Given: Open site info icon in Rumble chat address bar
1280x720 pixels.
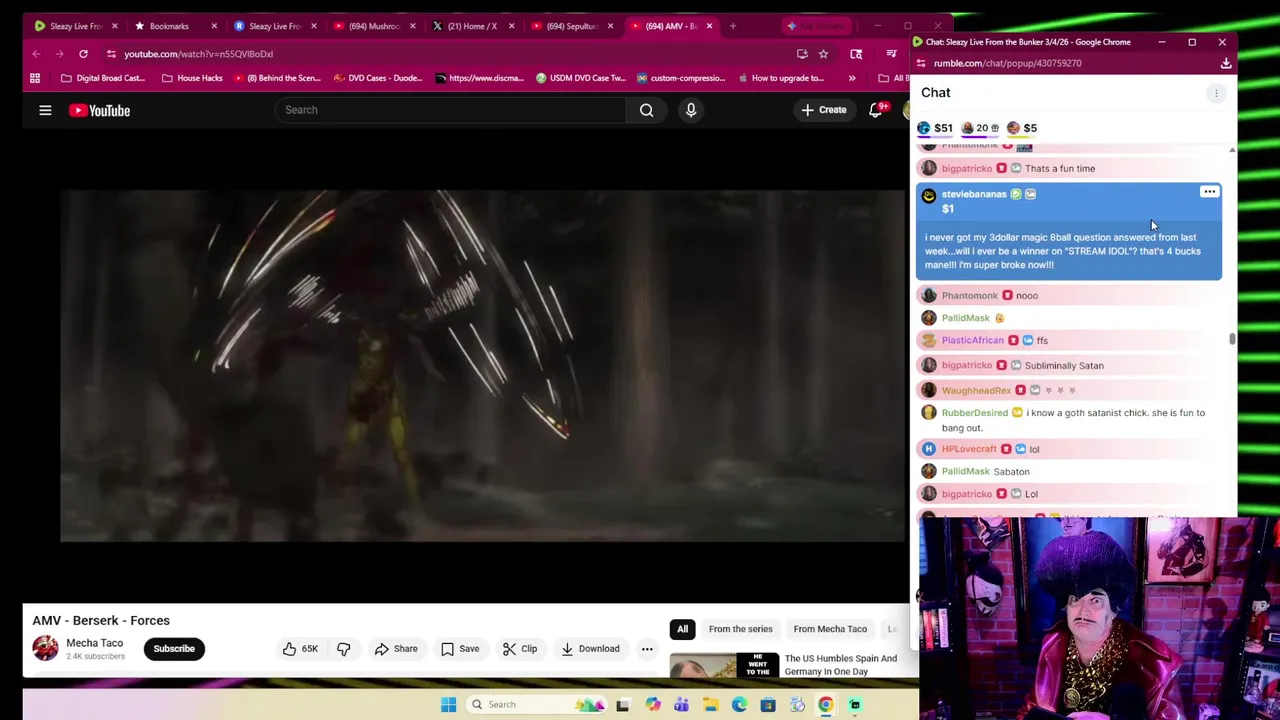Looking at the screenshot, I should [921, 63].
